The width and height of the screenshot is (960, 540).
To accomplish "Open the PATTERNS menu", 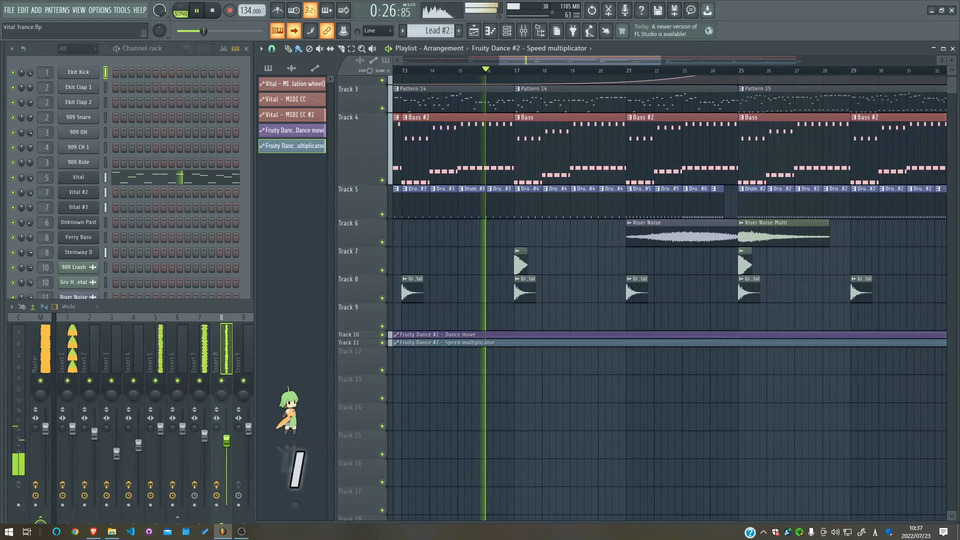I will pos(57,10).
